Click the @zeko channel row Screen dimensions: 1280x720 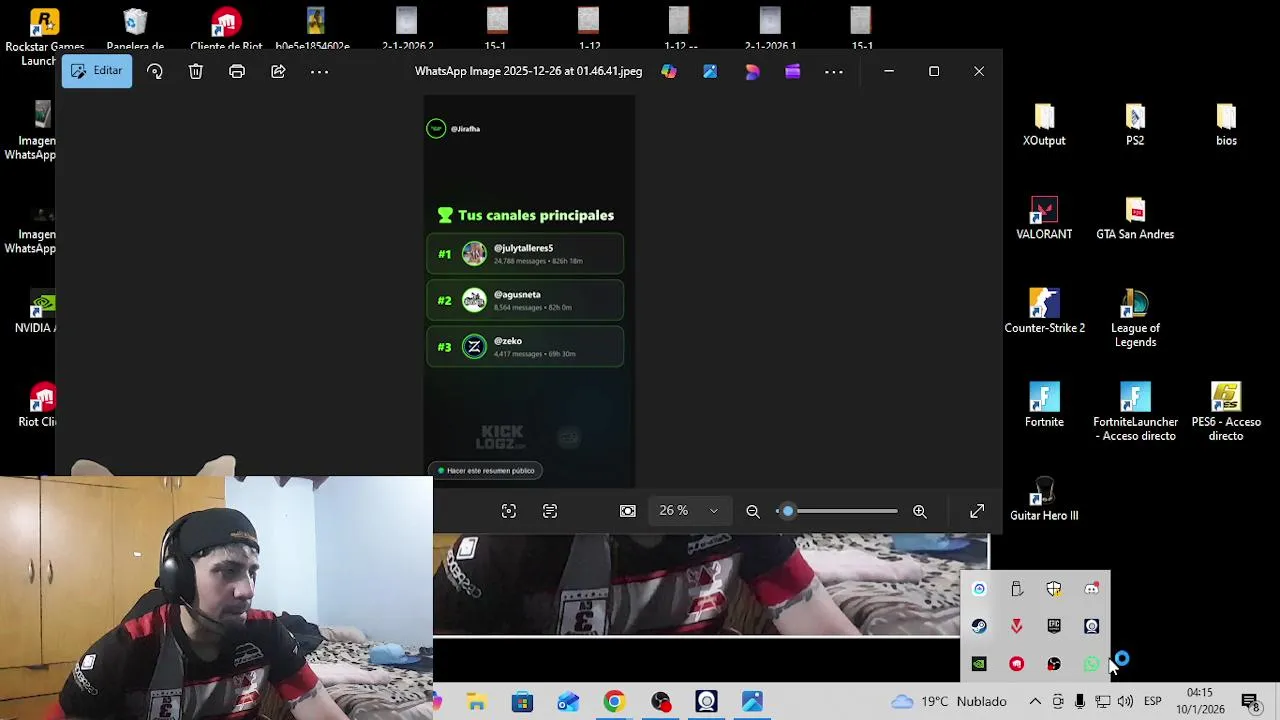525,347
